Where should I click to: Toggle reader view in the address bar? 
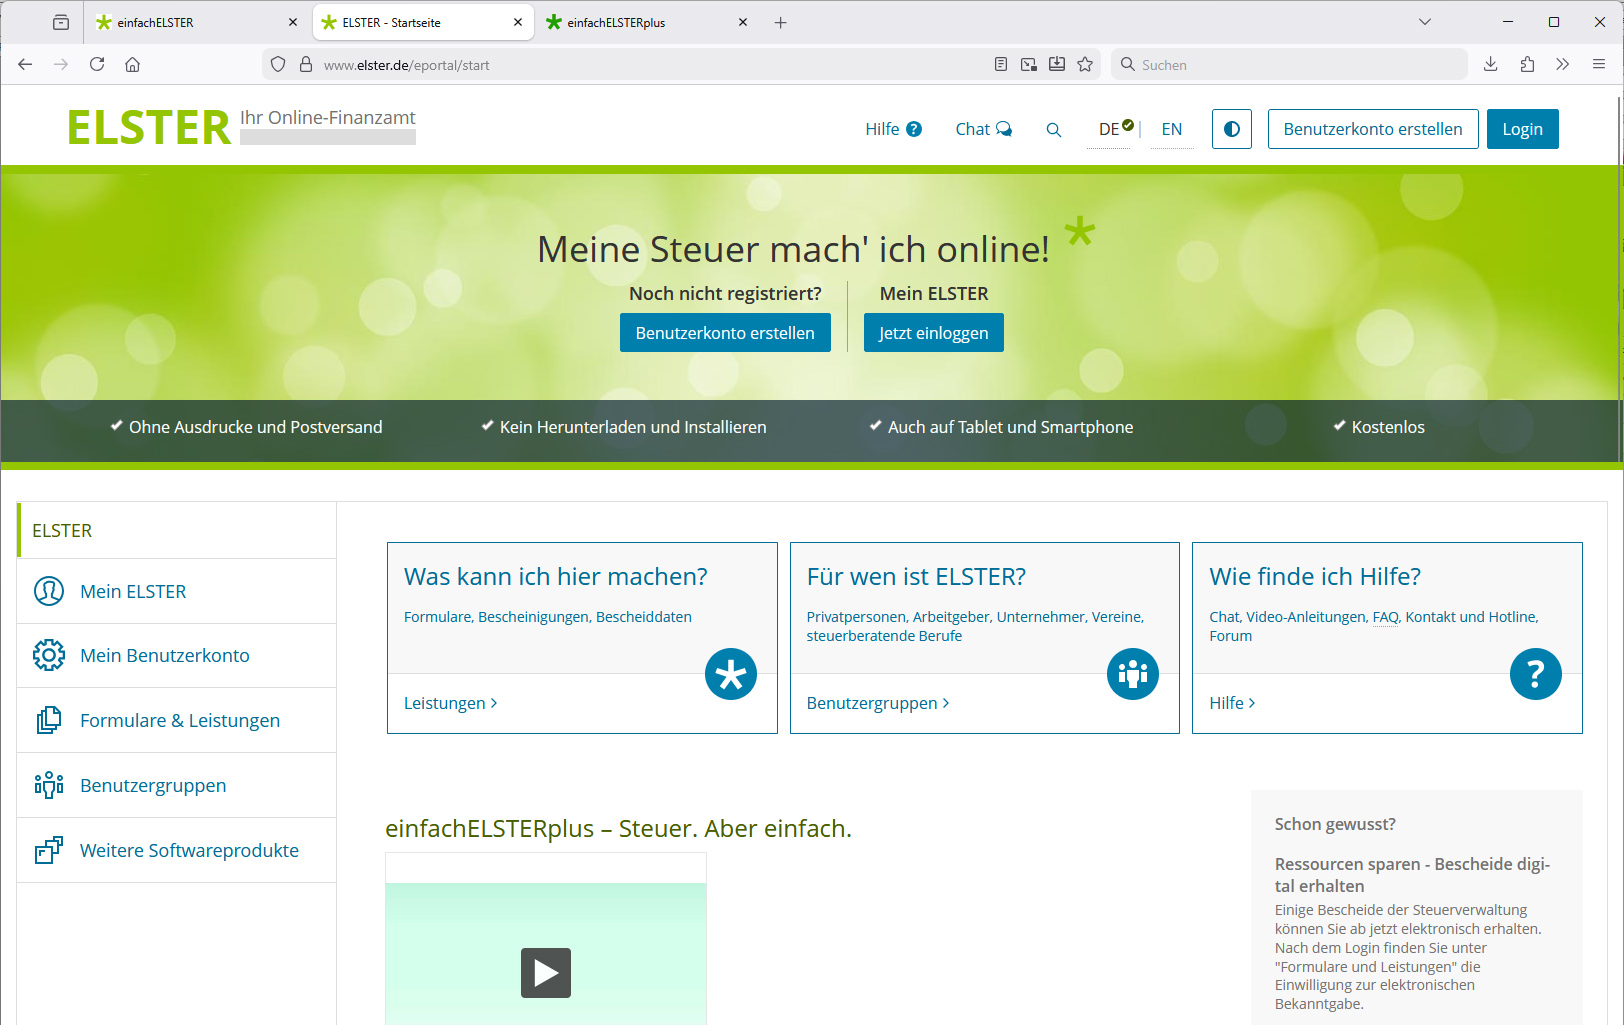click(x=1000, y=63)
